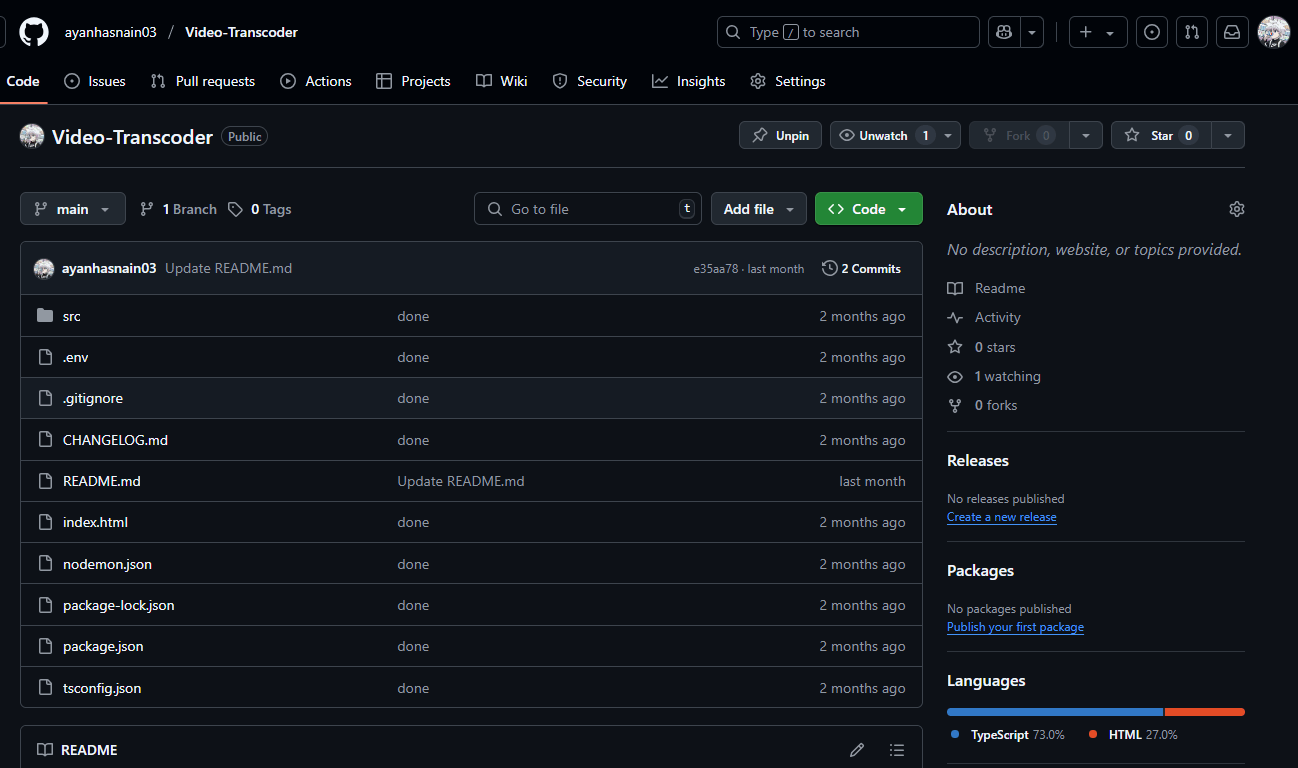Screen dimensions: 1298x768
Task: Switch to the Projects tab
Action: coord(414,81)
